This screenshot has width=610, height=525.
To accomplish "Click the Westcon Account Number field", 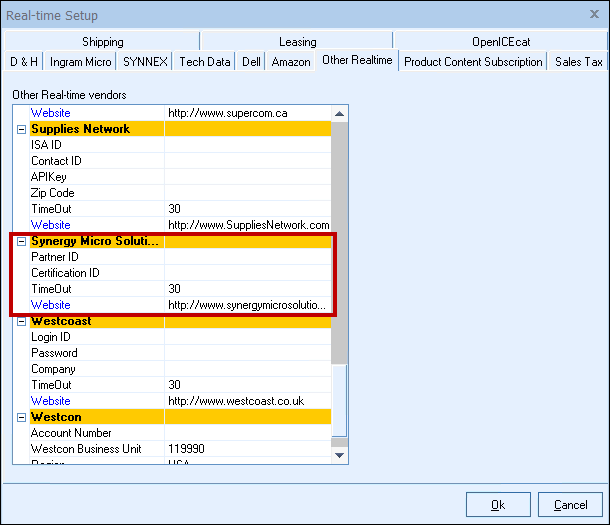I will pos(248,433).
